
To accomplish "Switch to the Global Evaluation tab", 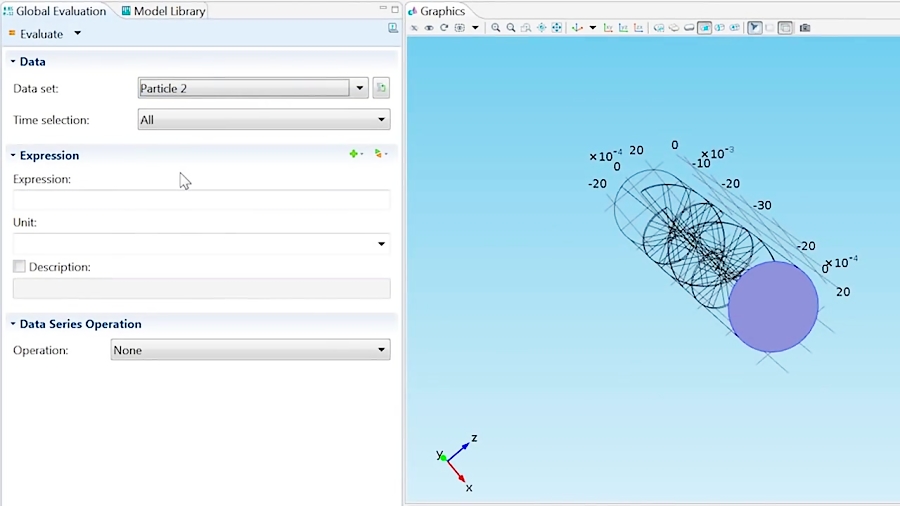I will pos(55,11).
